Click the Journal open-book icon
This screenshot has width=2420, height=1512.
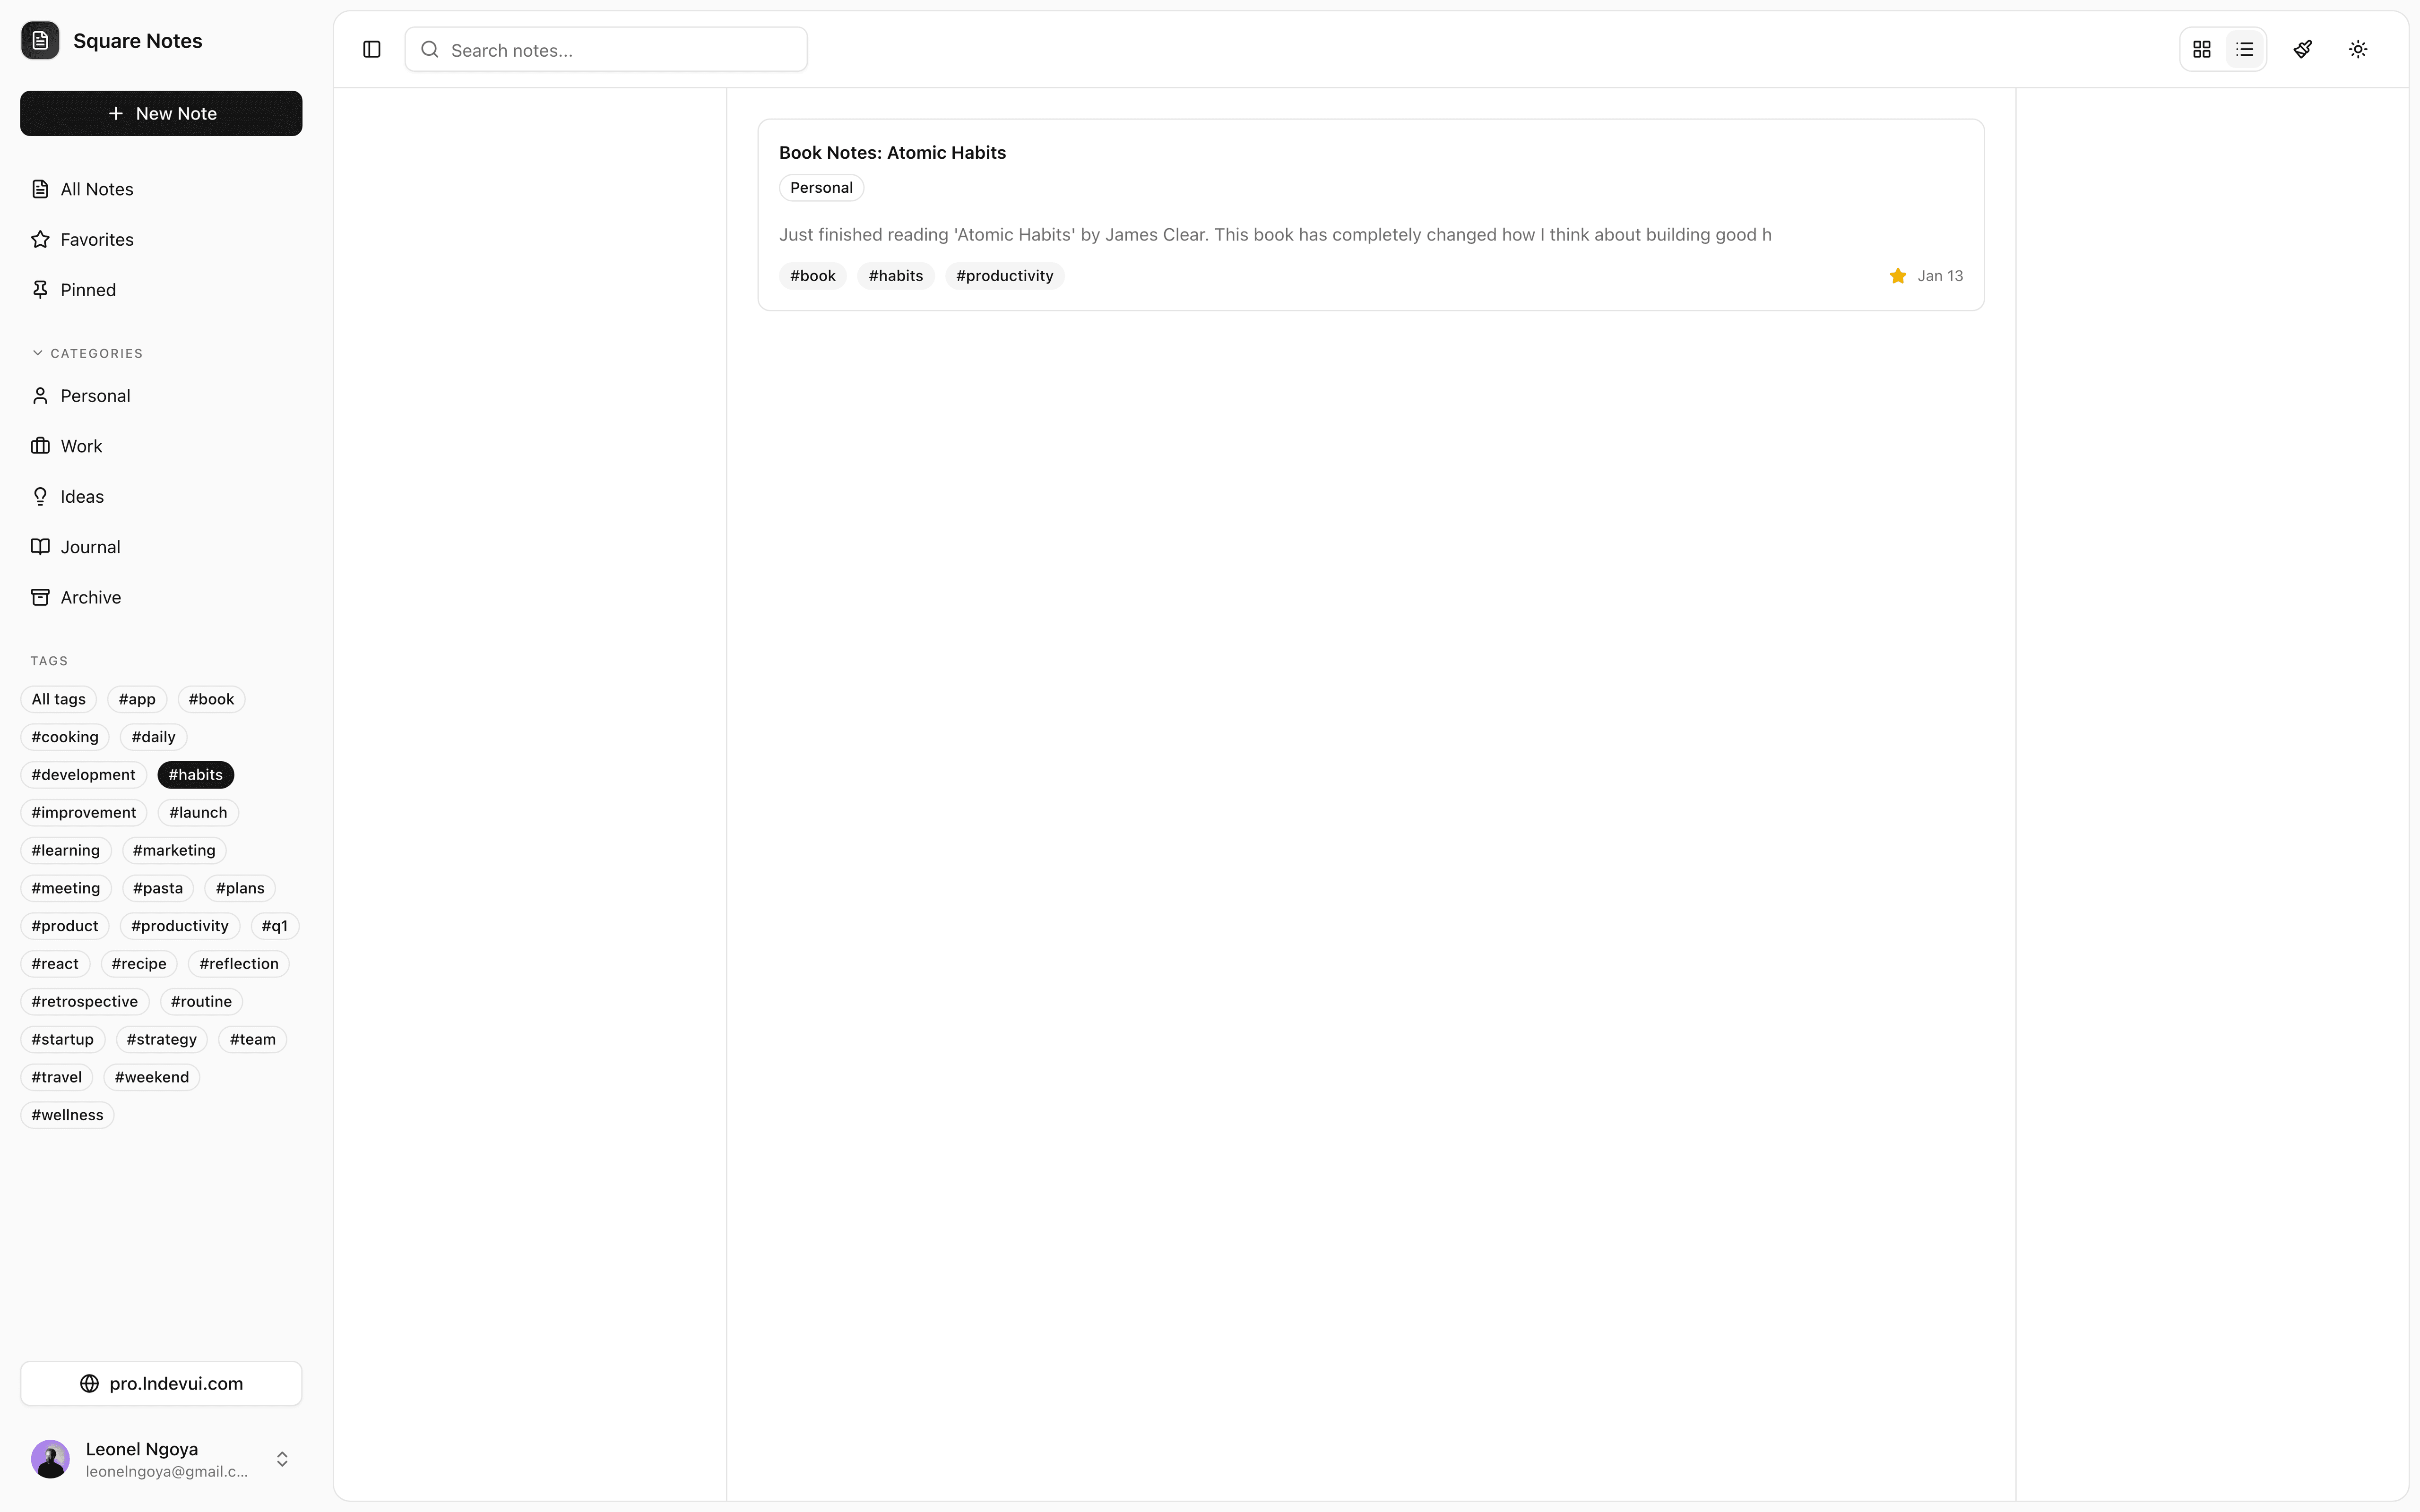click(40, 547)
